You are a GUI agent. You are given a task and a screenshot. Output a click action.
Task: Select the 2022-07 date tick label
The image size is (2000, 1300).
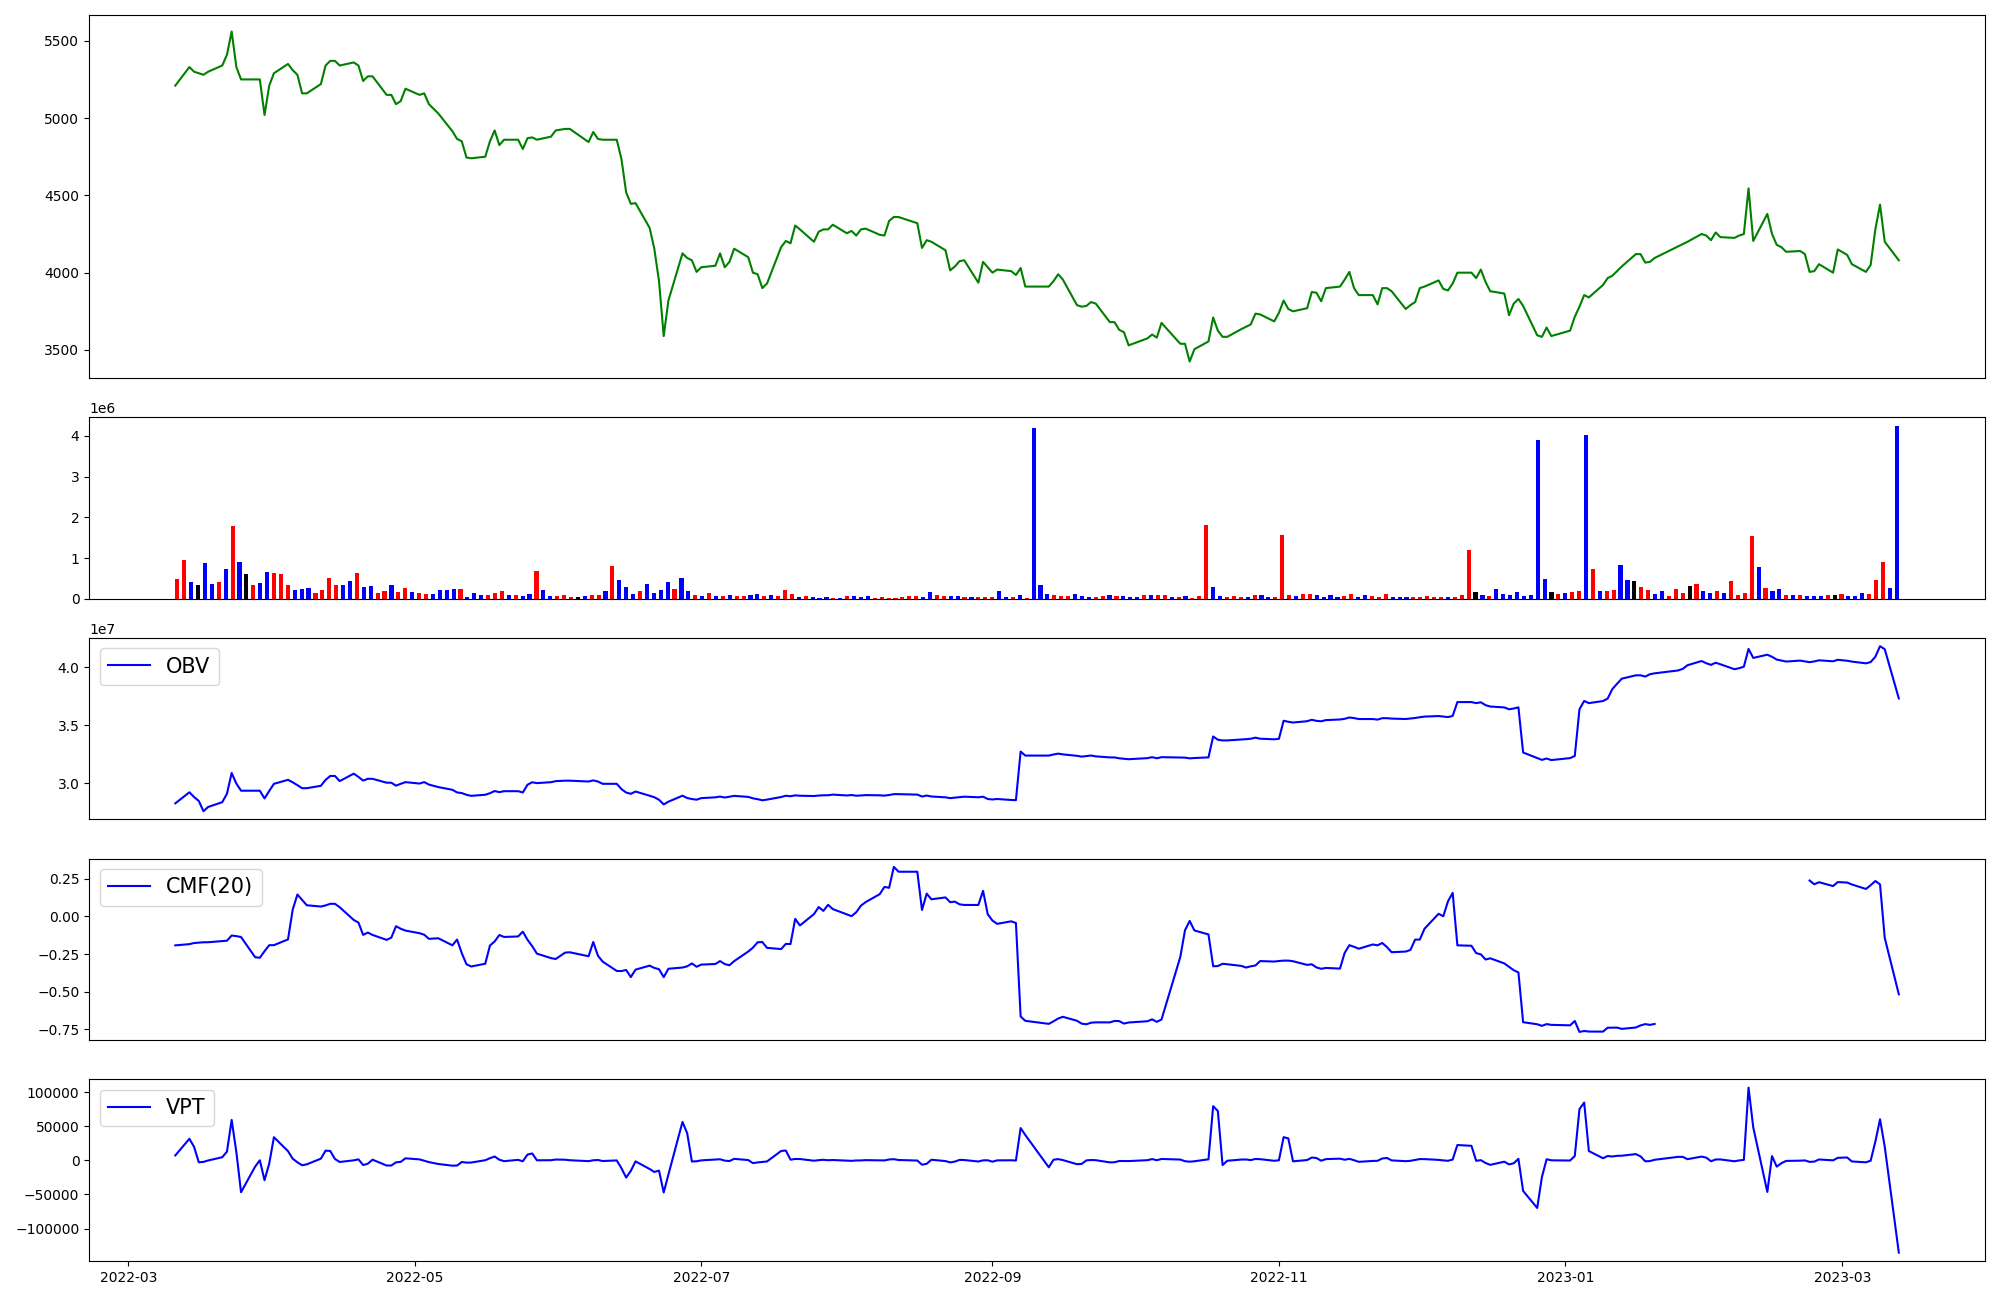[x=701, y=1277]
